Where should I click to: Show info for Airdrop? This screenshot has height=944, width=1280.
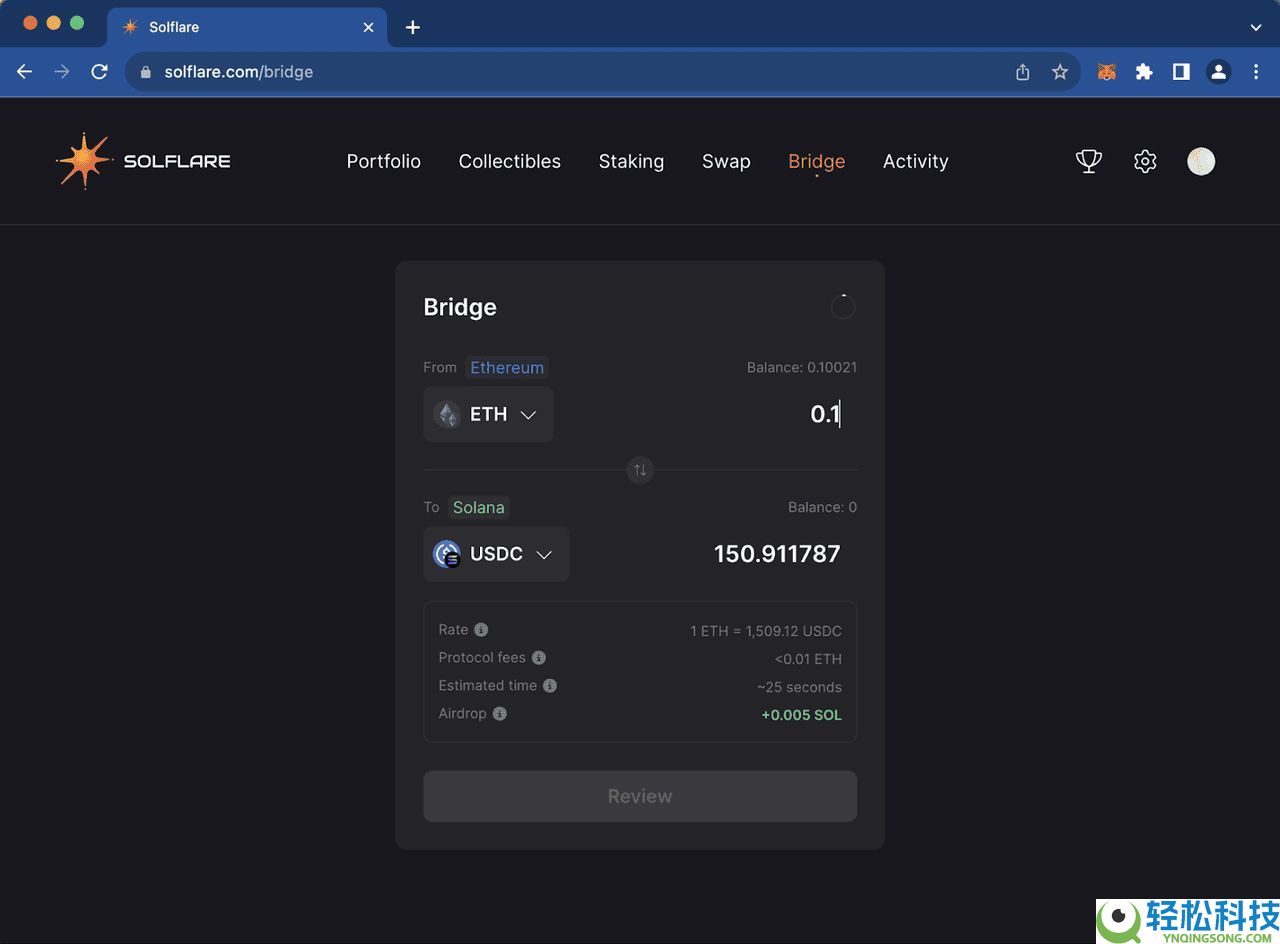[x=500, y=714]
